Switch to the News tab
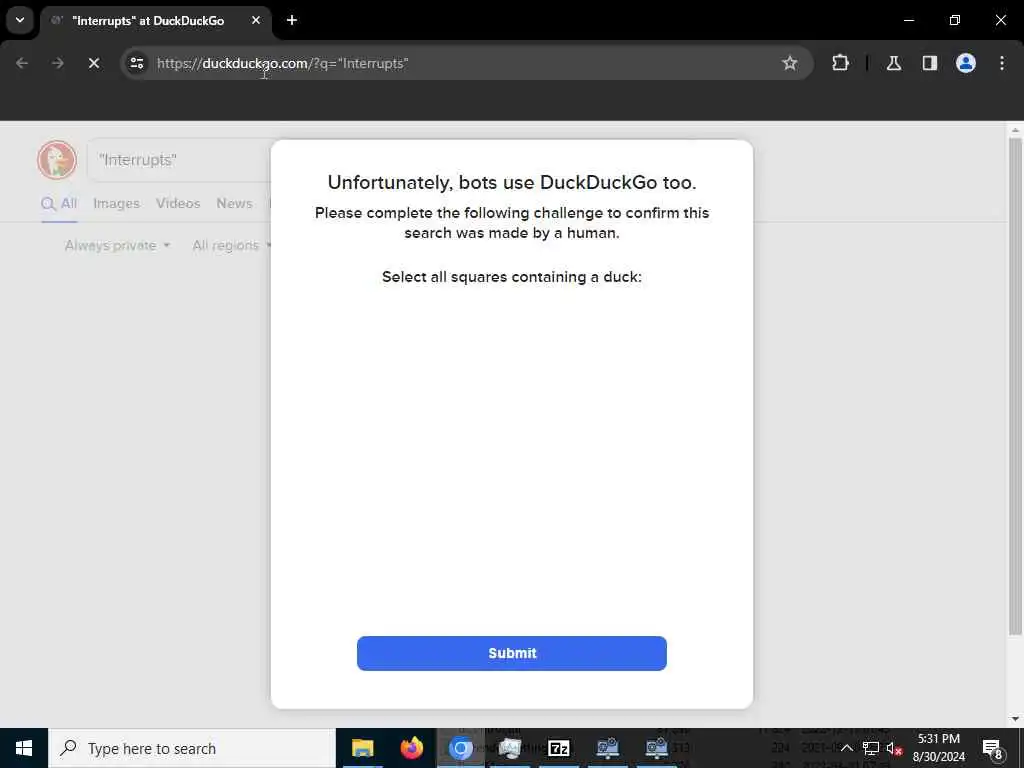This screenshot has width=1024, height=768. (234, 204)
